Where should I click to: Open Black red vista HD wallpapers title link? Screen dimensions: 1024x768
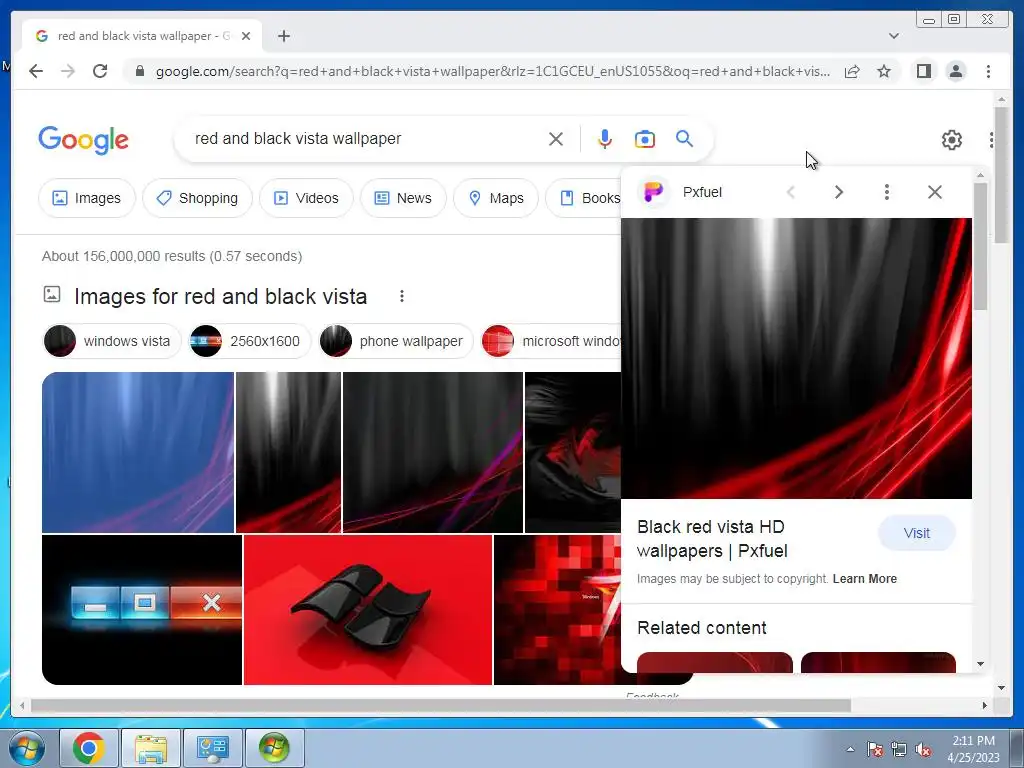pos(712,539)
